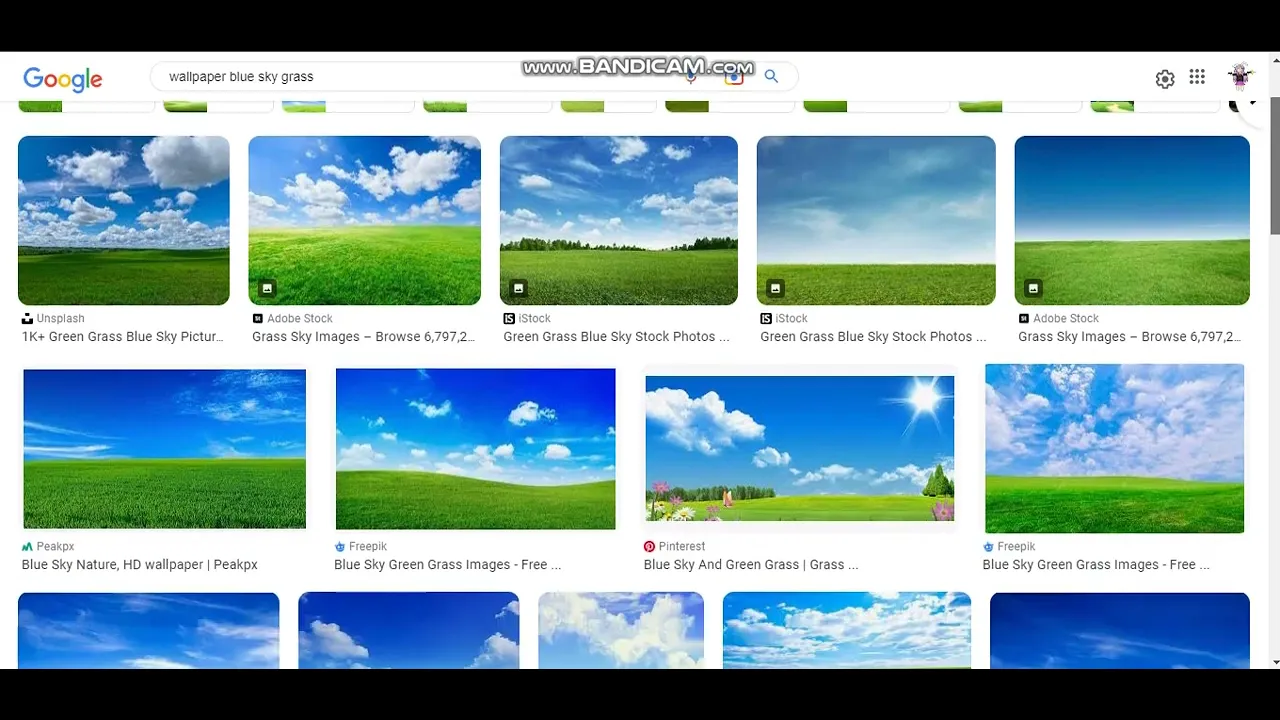1280x720 pixels.
Task: Open the field with distant tree line thumbnail
Action: 619,220
